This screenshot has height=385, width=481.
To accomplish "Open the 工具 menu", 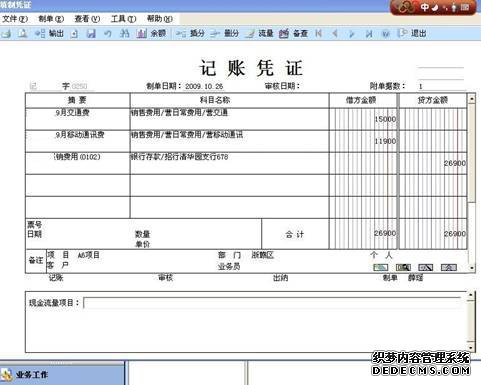I will (x=123, y=19).
